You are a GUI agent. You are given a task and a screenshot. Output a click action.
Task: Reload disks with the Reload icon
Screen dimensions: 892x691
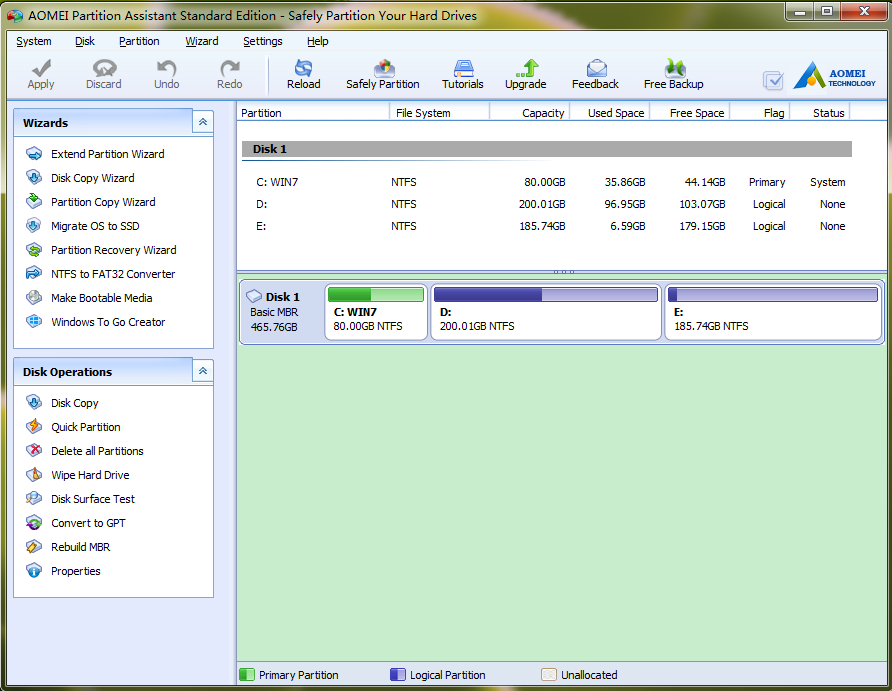click(x=303, y=68)
